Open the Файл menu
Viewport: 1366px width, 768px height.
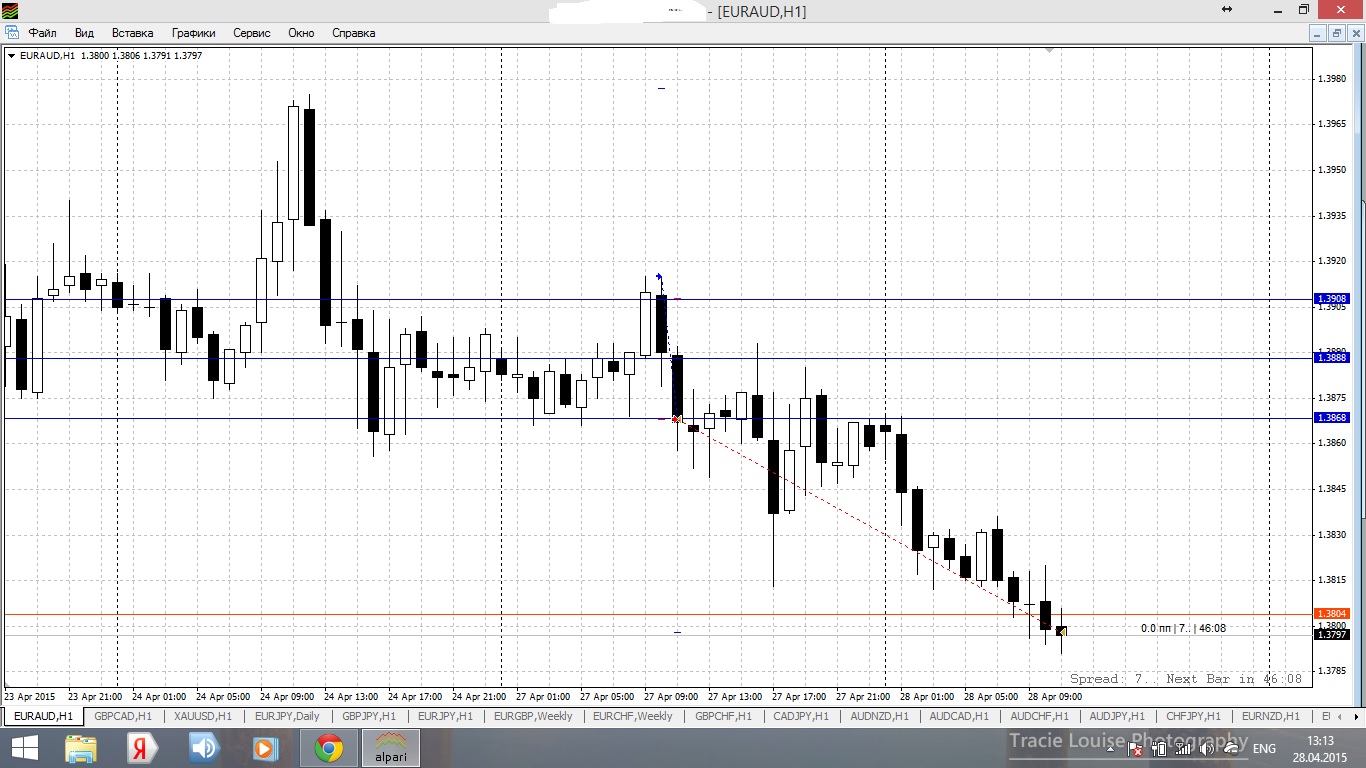coord(43,33)
